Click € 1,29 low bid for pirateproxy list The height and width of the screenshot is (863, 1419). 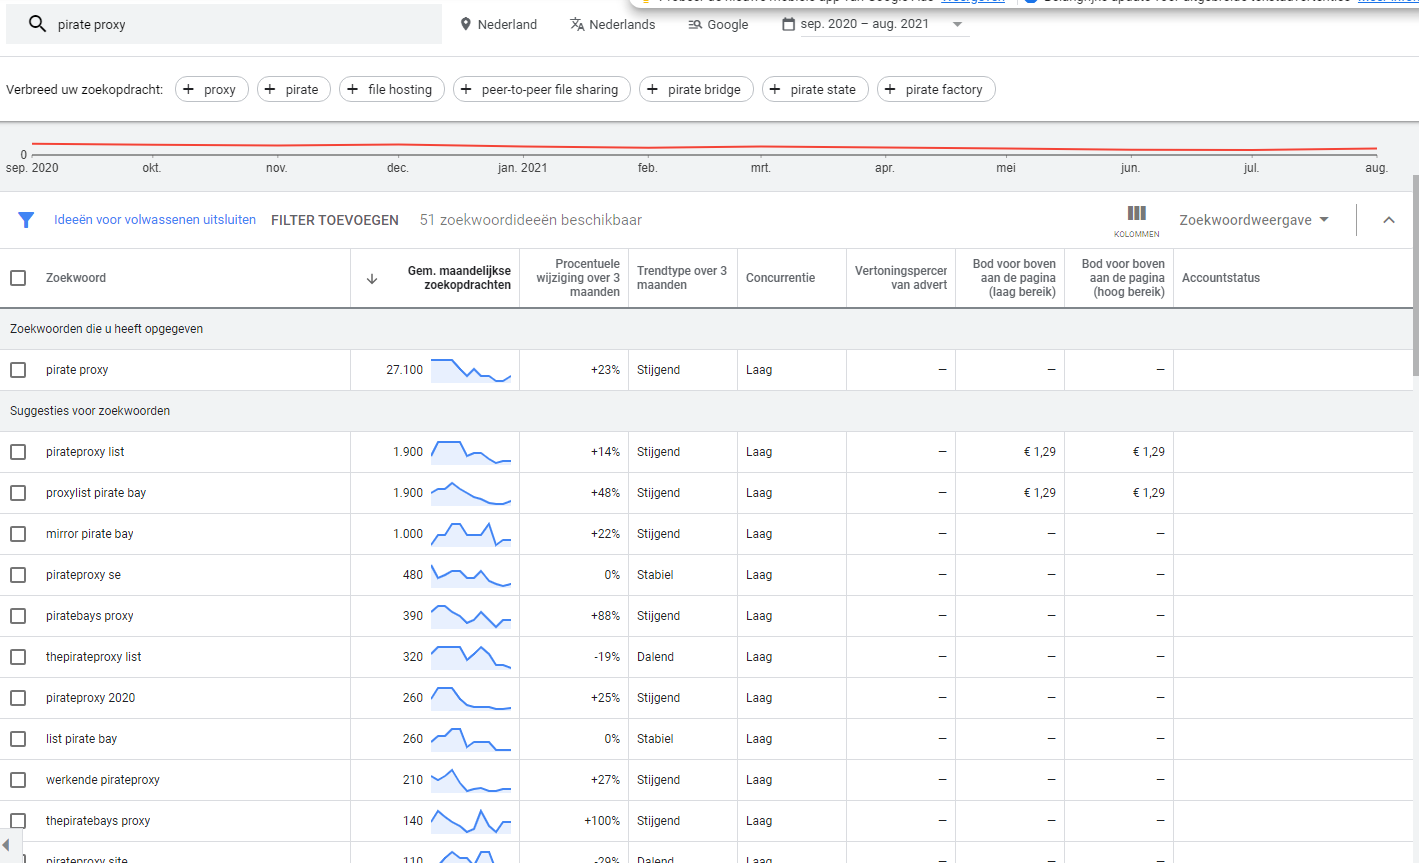tap(1039, 452)
